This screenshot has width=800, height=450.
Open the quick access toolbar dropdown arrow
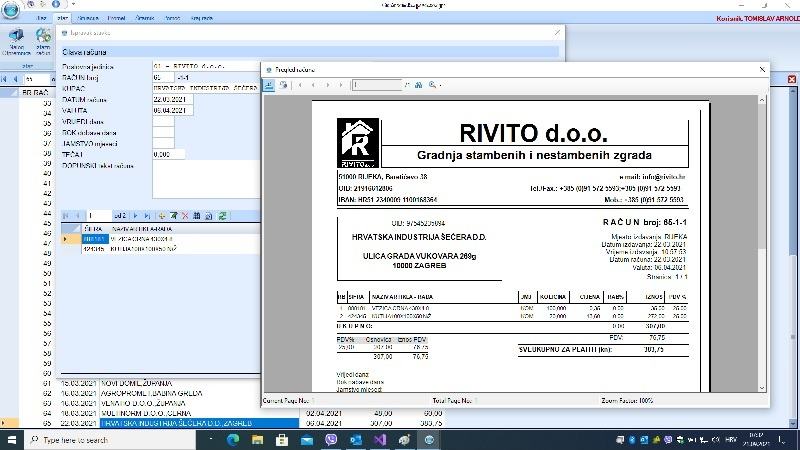(73, 5)
